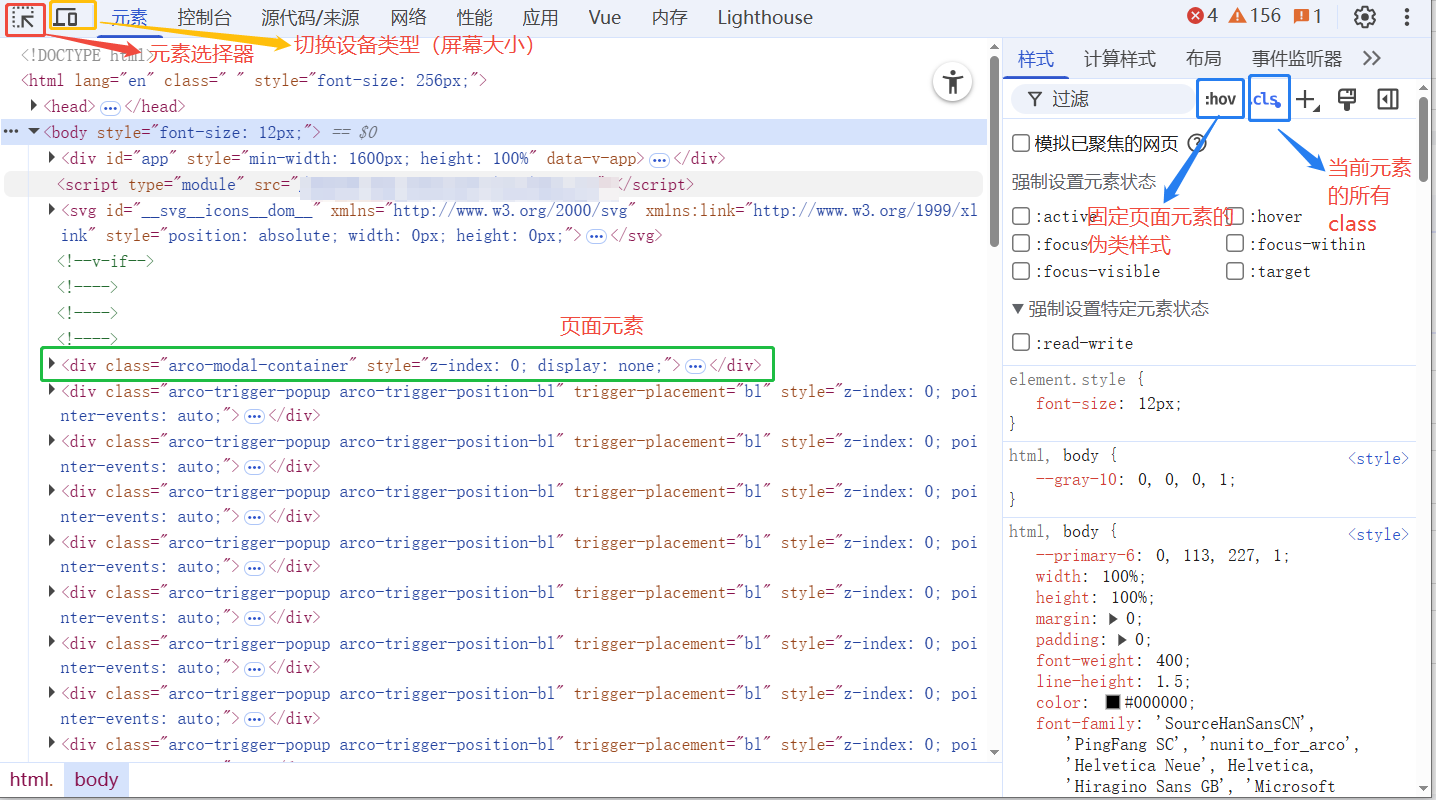Collapse the 强制设置特定元素状态 section
This screenshot has width=1436, height=800.
[1018, 308]
